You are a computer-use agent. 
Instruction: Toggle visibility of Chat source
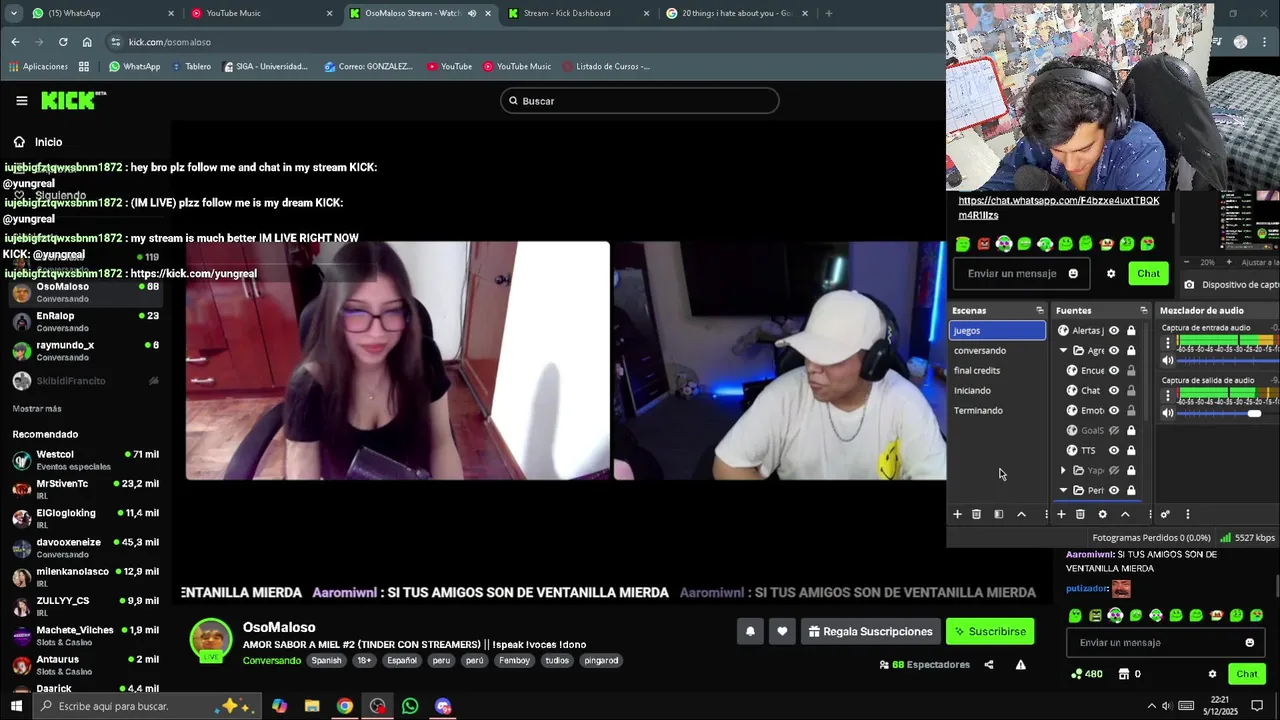(1114, 391)
